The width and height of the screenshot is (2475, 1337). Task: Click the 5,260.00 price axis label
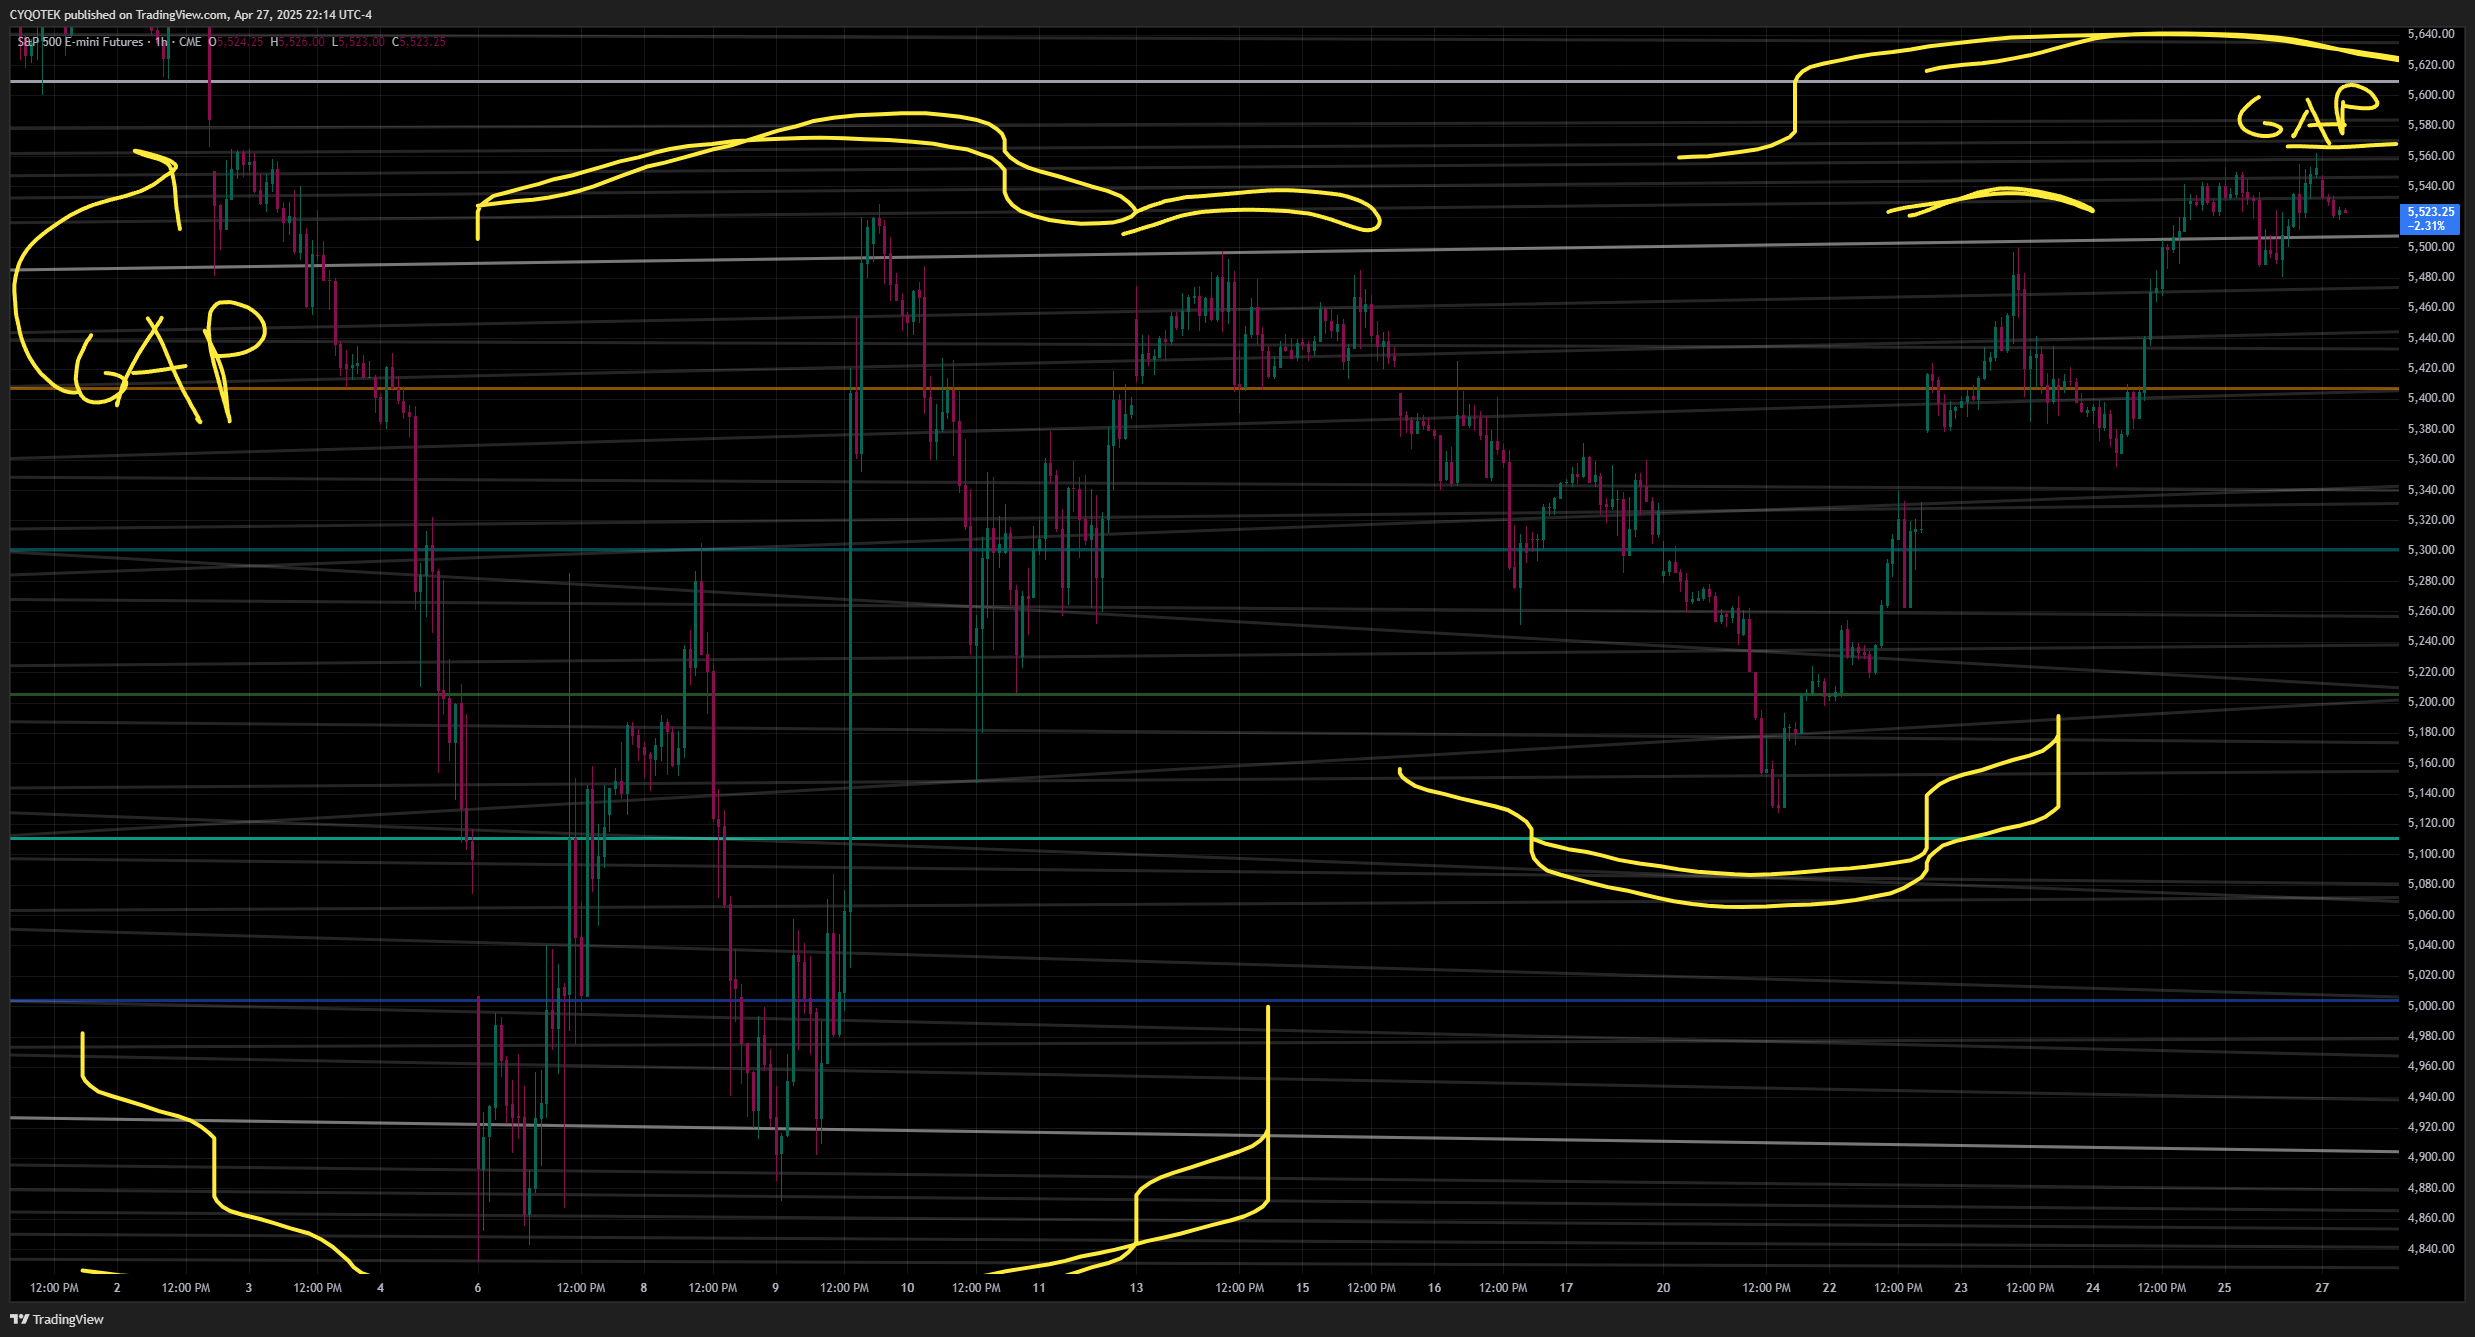click(2431, 611)
